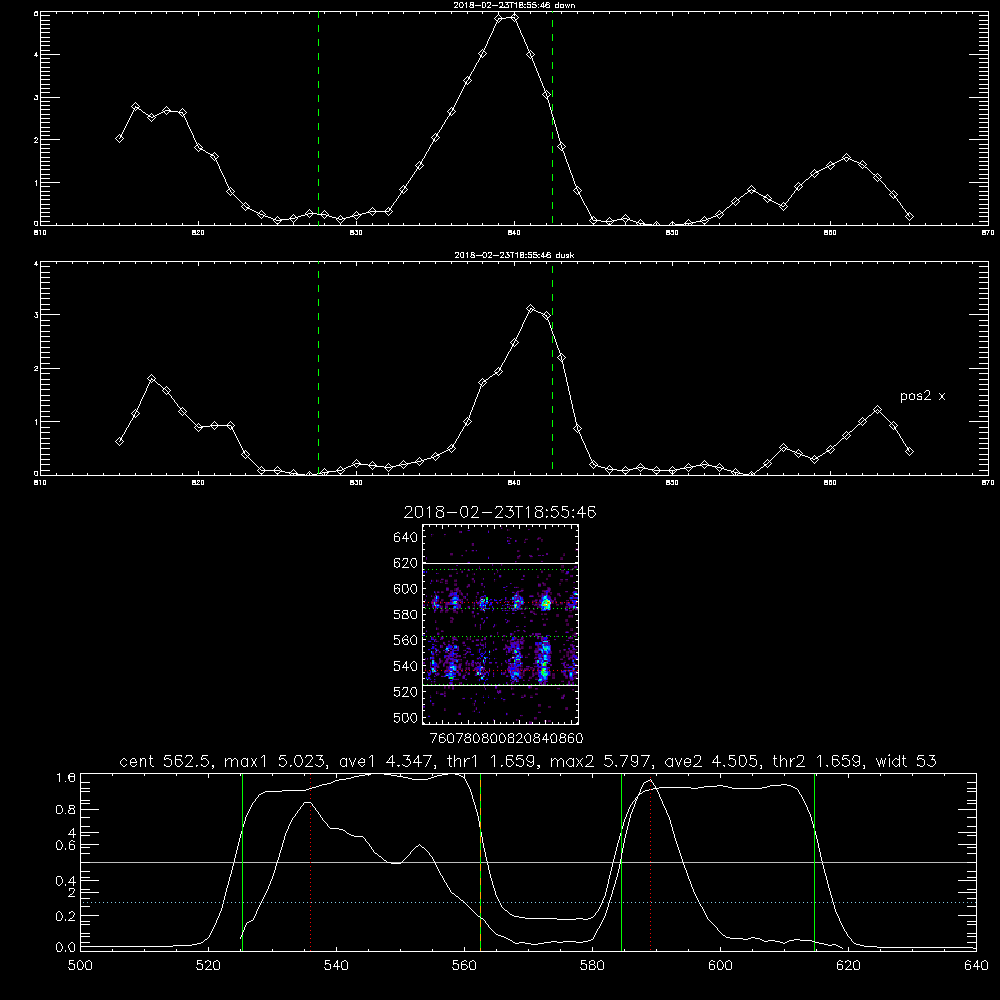Click the '760780800820840860' heat map x-axis labels
Viewport: 1000px width, 1000px height.
click(506, 738)
